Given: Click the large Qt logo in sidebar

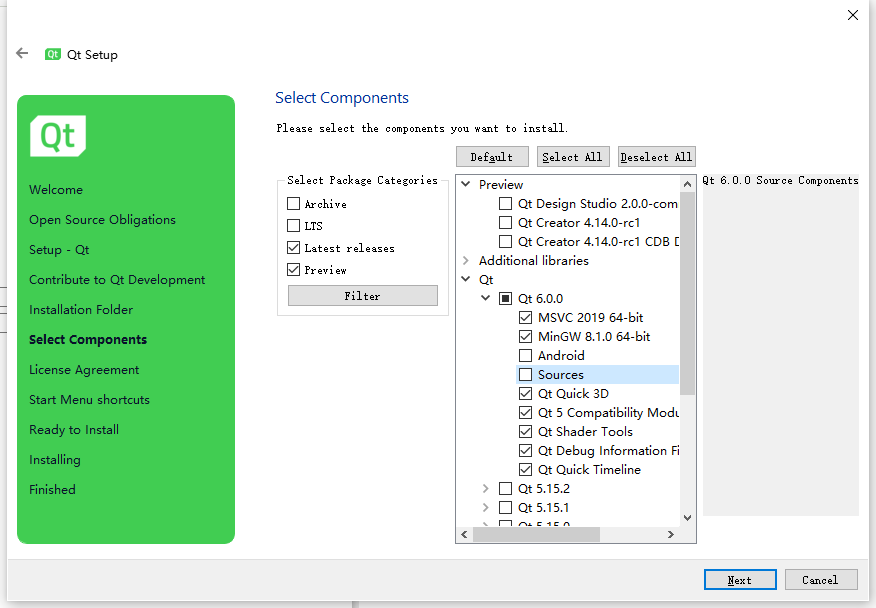Looking at the screenshot, I should click(x=58, y=136).
